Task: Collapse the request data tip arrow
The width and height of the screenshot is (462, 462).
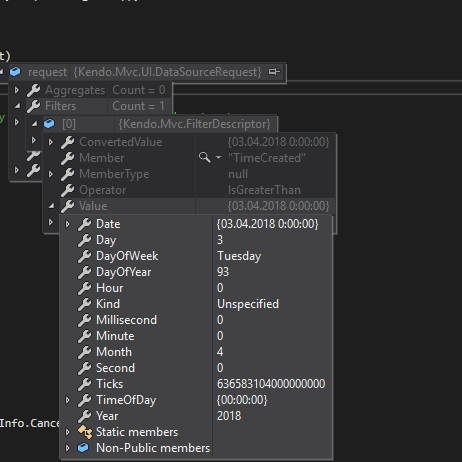Action: click(x=2, y=72)
